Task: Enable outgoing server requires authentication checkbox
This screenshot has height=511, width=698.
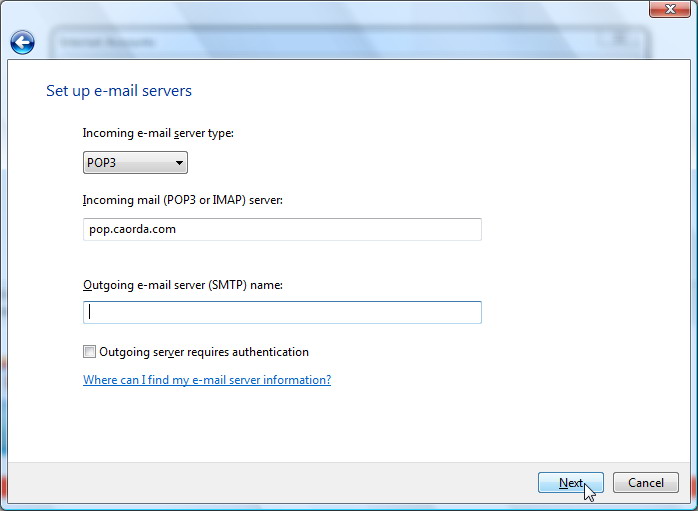Action: click(x=89, y=352)
